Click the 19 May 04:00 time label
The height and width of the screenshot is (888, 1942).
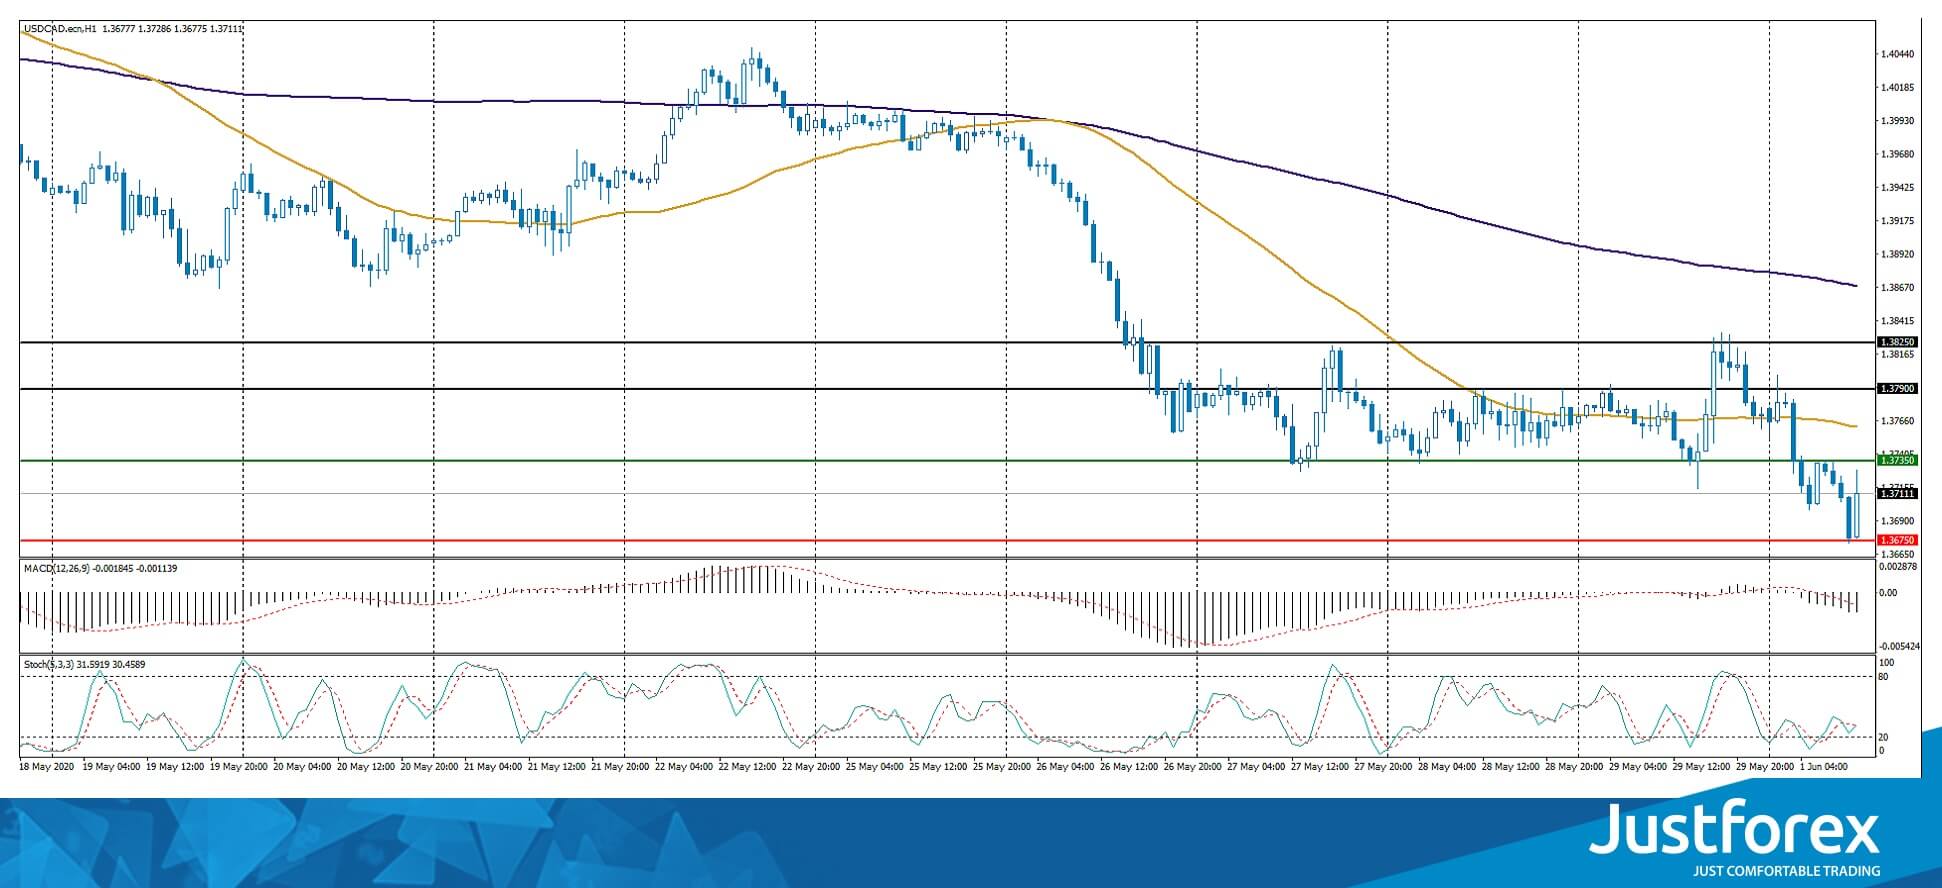click(111, 767)
